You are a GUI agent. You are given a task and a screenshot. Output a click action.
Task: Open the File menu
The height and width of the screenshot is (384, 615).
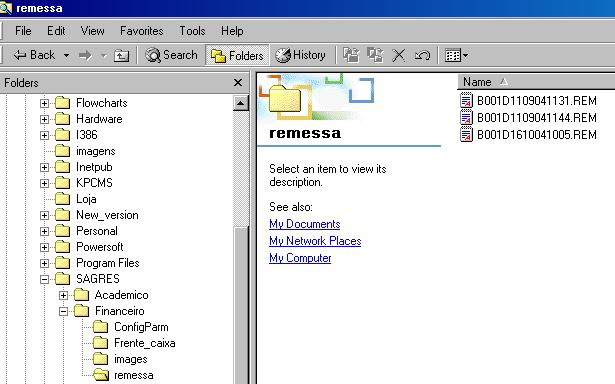pos(23,31)
